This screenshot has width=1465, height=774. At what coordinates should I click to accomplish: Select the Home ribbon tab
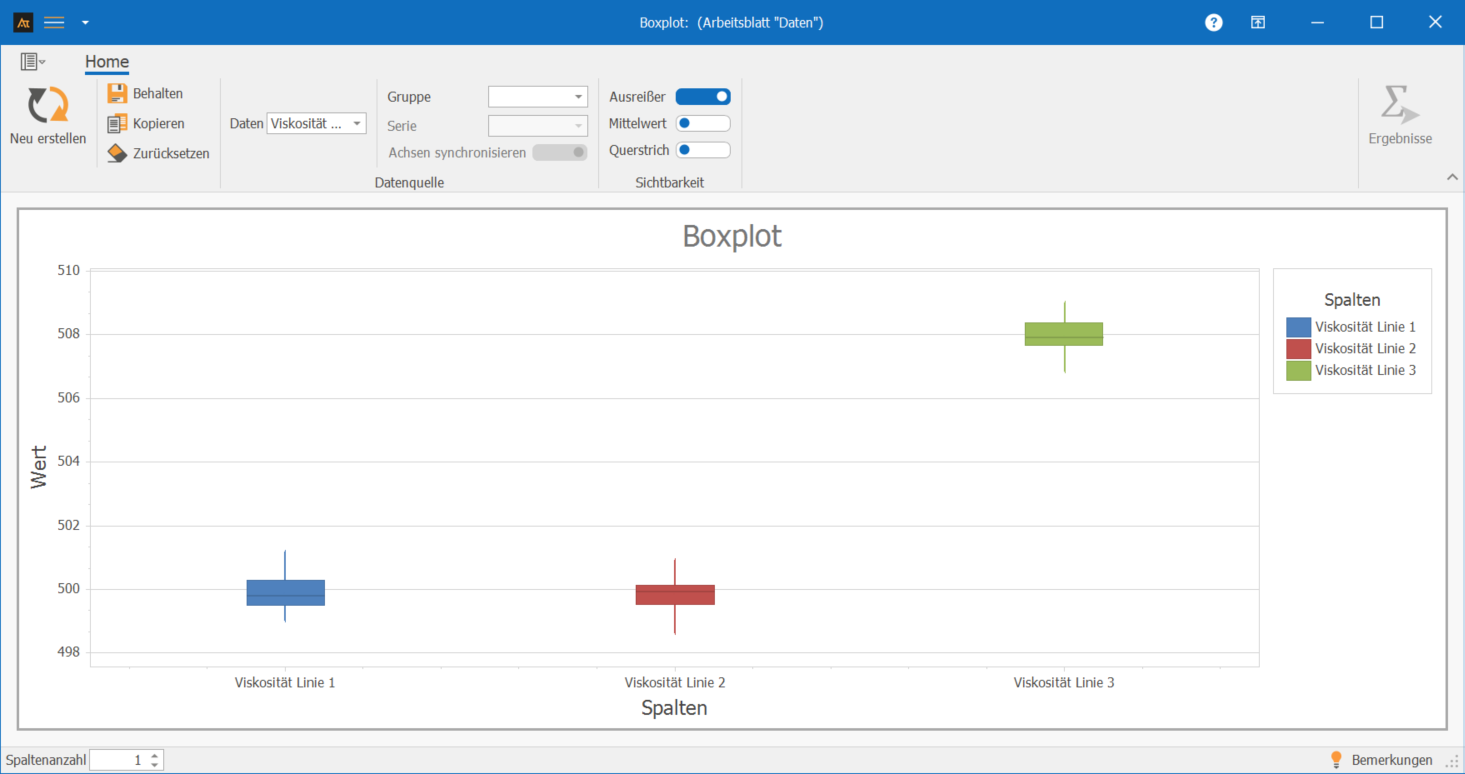[x=106, y=62]
